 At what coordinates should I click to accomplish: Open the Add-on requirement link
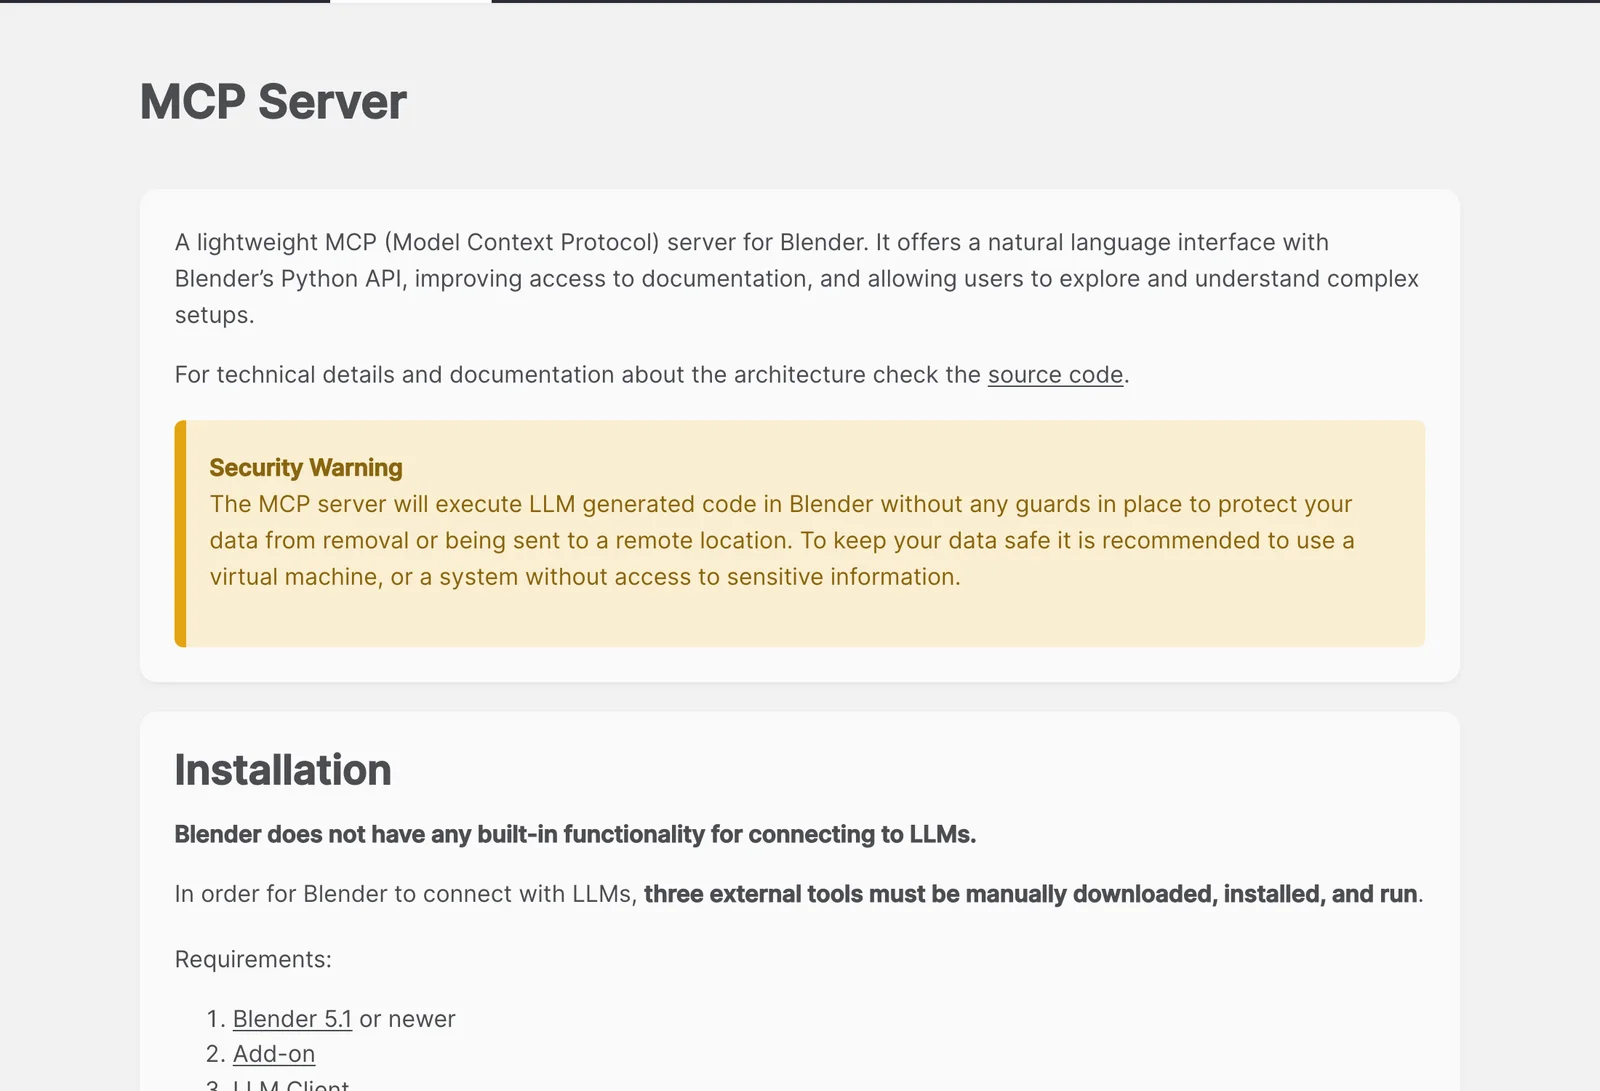coord(274,1054)
